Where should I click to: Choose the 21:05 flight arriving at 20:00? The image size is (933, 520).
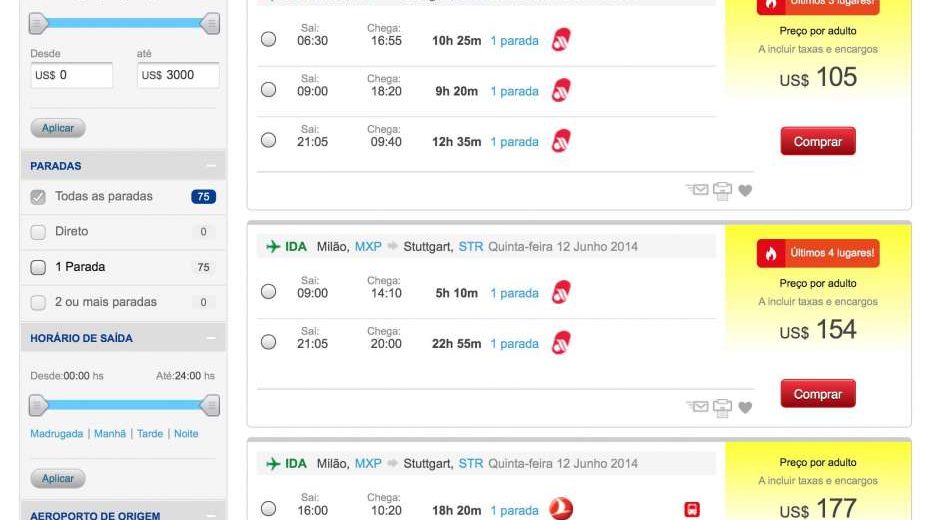tap(268, 343)
